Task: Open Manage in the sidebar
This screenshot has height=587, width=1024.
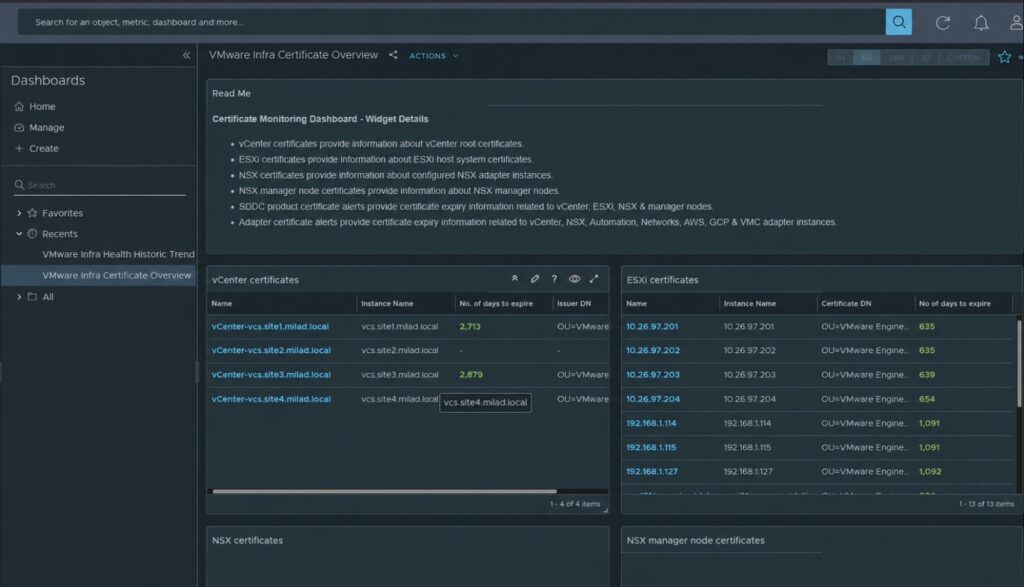Action: 46,127
